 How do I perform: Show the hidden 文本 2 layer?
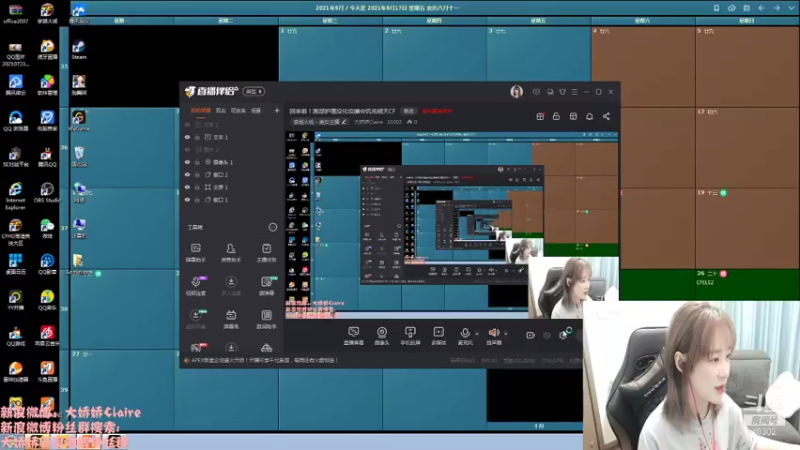187,124
